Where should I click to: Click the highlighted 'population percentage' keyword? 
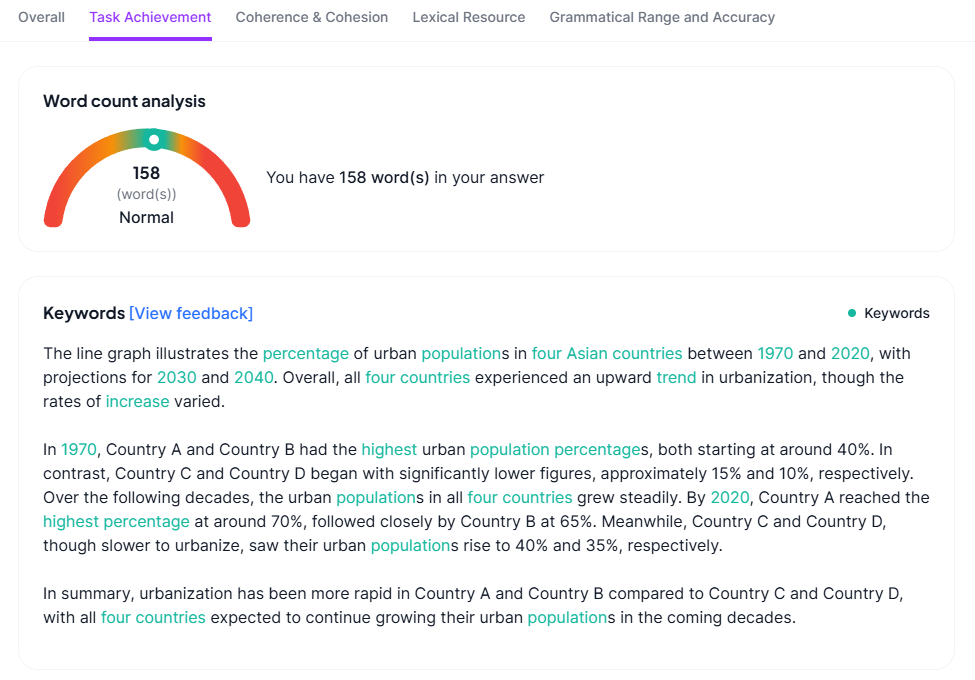(554, 449)
